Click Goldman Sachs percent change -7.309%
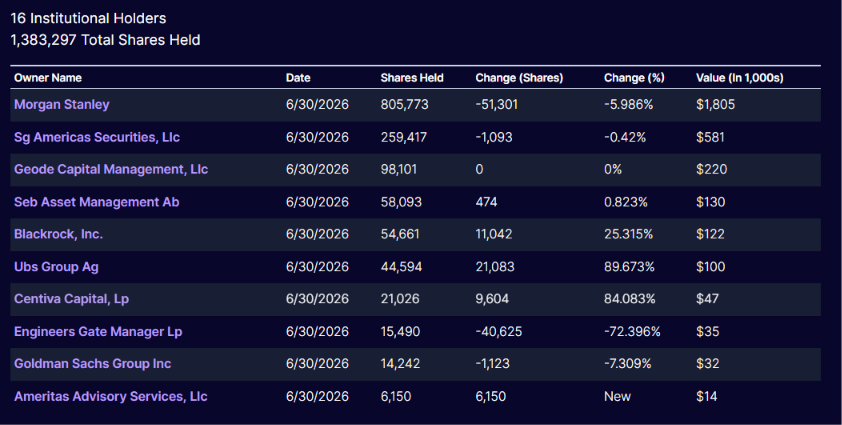The image size is (842, 425). [628, 364]
